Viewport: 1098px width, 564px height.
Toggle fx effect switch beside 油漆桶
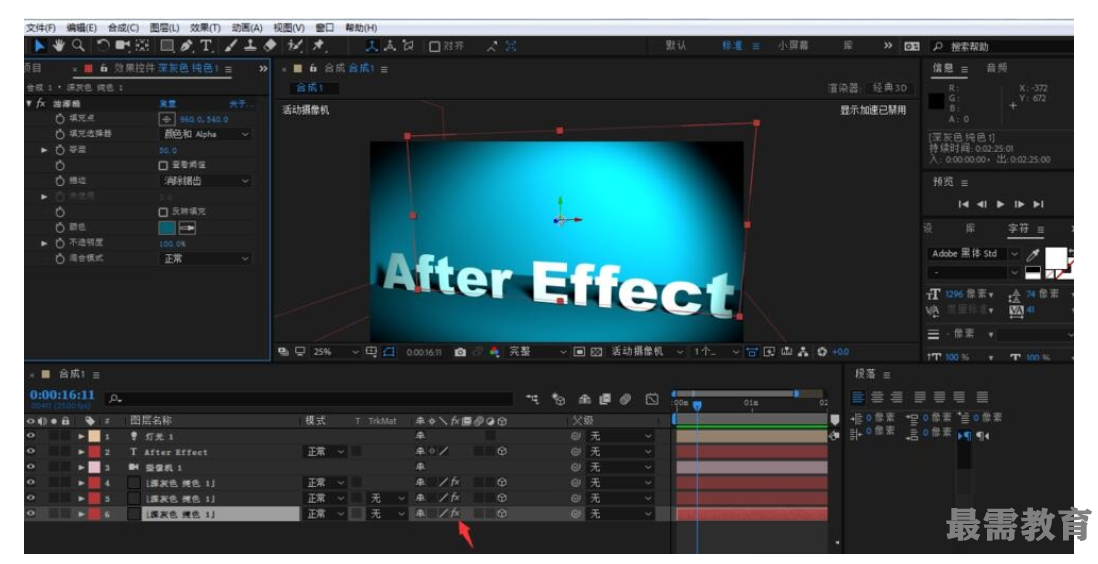tap(41, 103)
